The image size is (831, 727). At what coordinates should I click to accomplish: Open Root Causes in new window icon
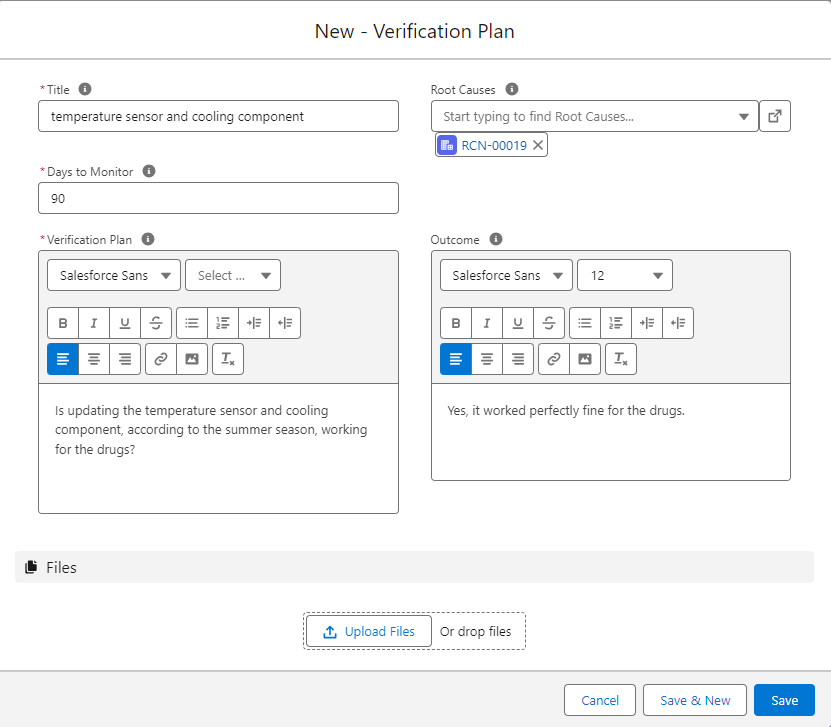[x=774, y=116]
